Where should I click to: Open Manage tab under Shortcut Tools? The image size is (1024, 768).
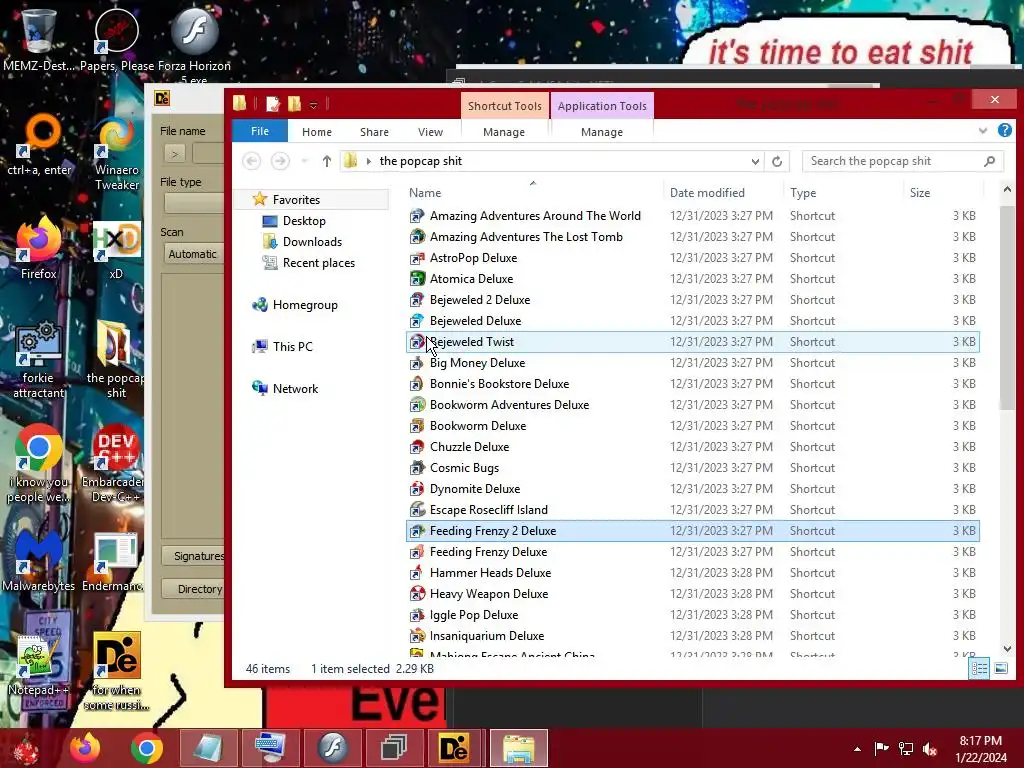tap(504, 132)
